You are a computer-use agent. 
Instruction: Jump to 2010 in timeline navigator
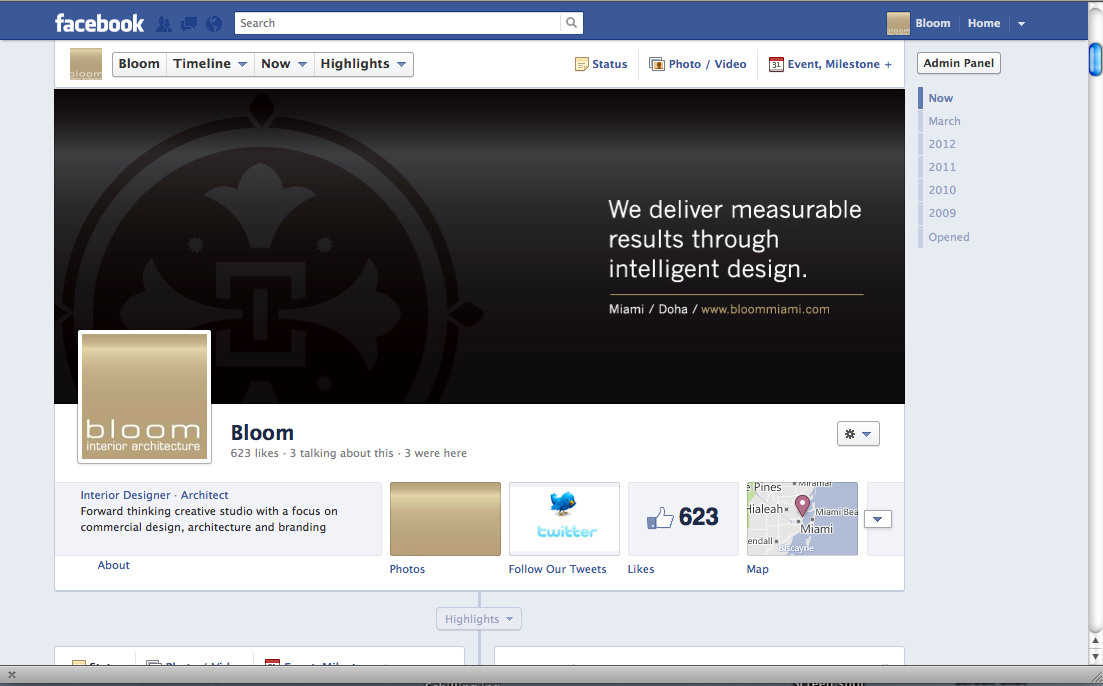(x=942, y=190)
